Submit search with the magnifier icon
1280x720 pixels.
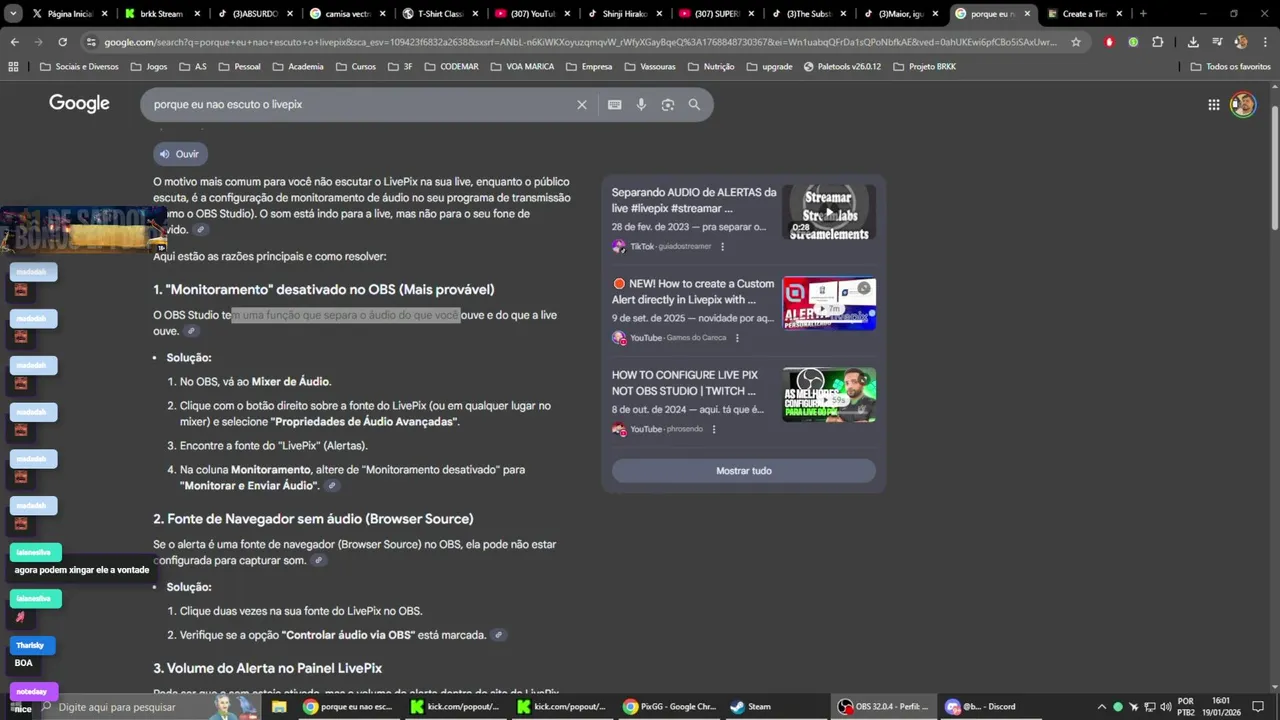694,105
